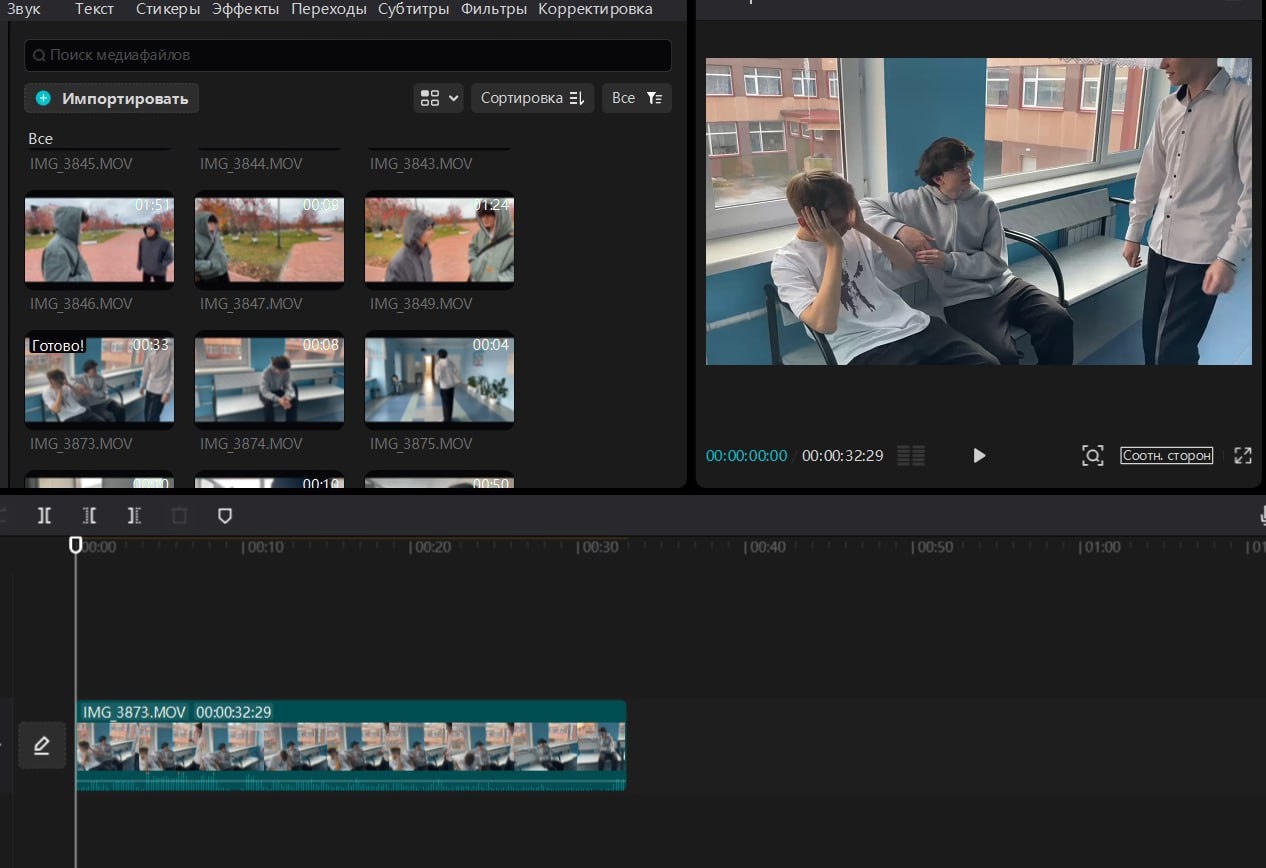1266x868 pixels.
Task: Click the IMG_3847.MOV file name label
Action: [251, 303]
